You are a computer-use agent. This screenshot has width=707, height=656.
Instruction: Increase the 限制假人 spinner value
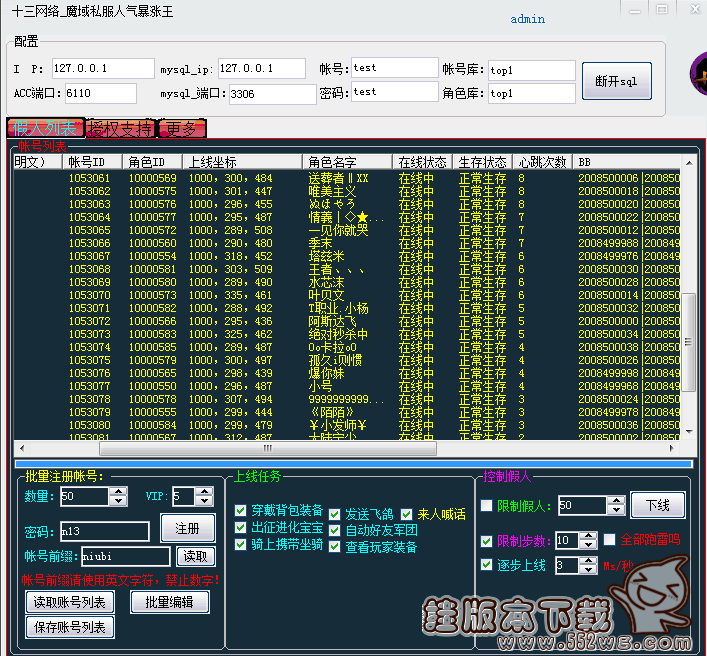[616, 500]
